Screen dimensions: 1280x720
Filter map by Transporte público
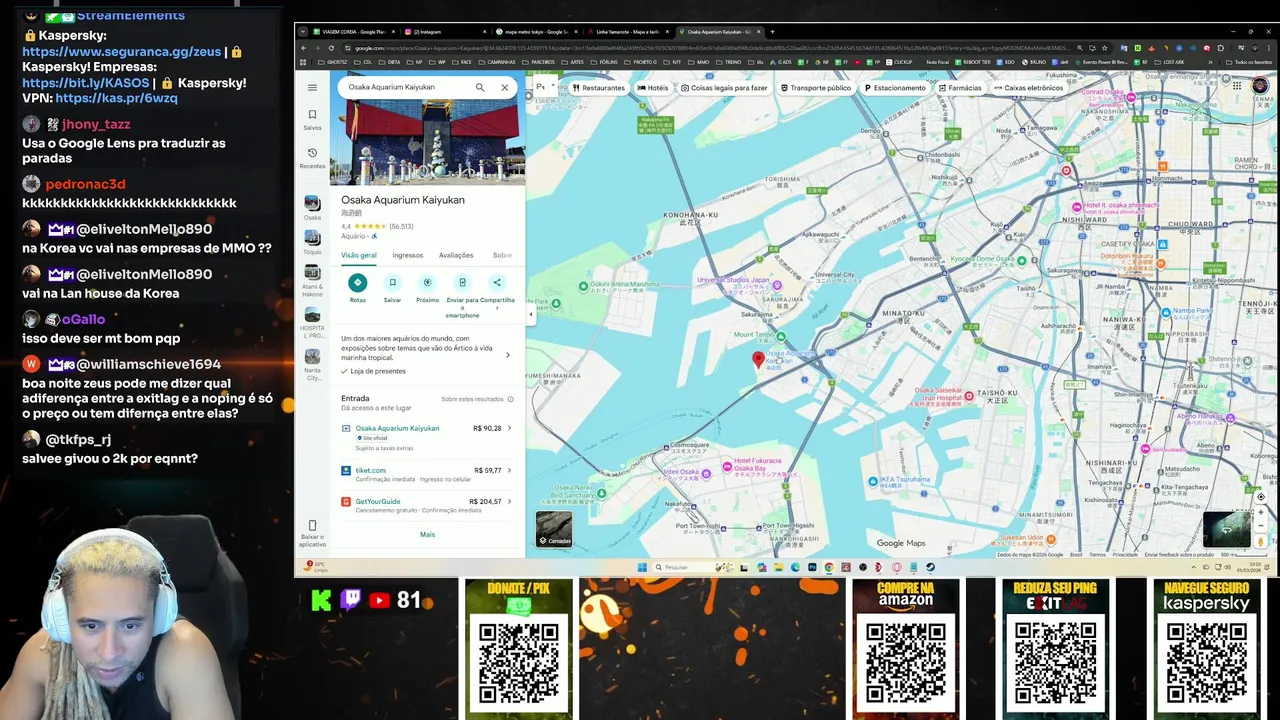815,88
